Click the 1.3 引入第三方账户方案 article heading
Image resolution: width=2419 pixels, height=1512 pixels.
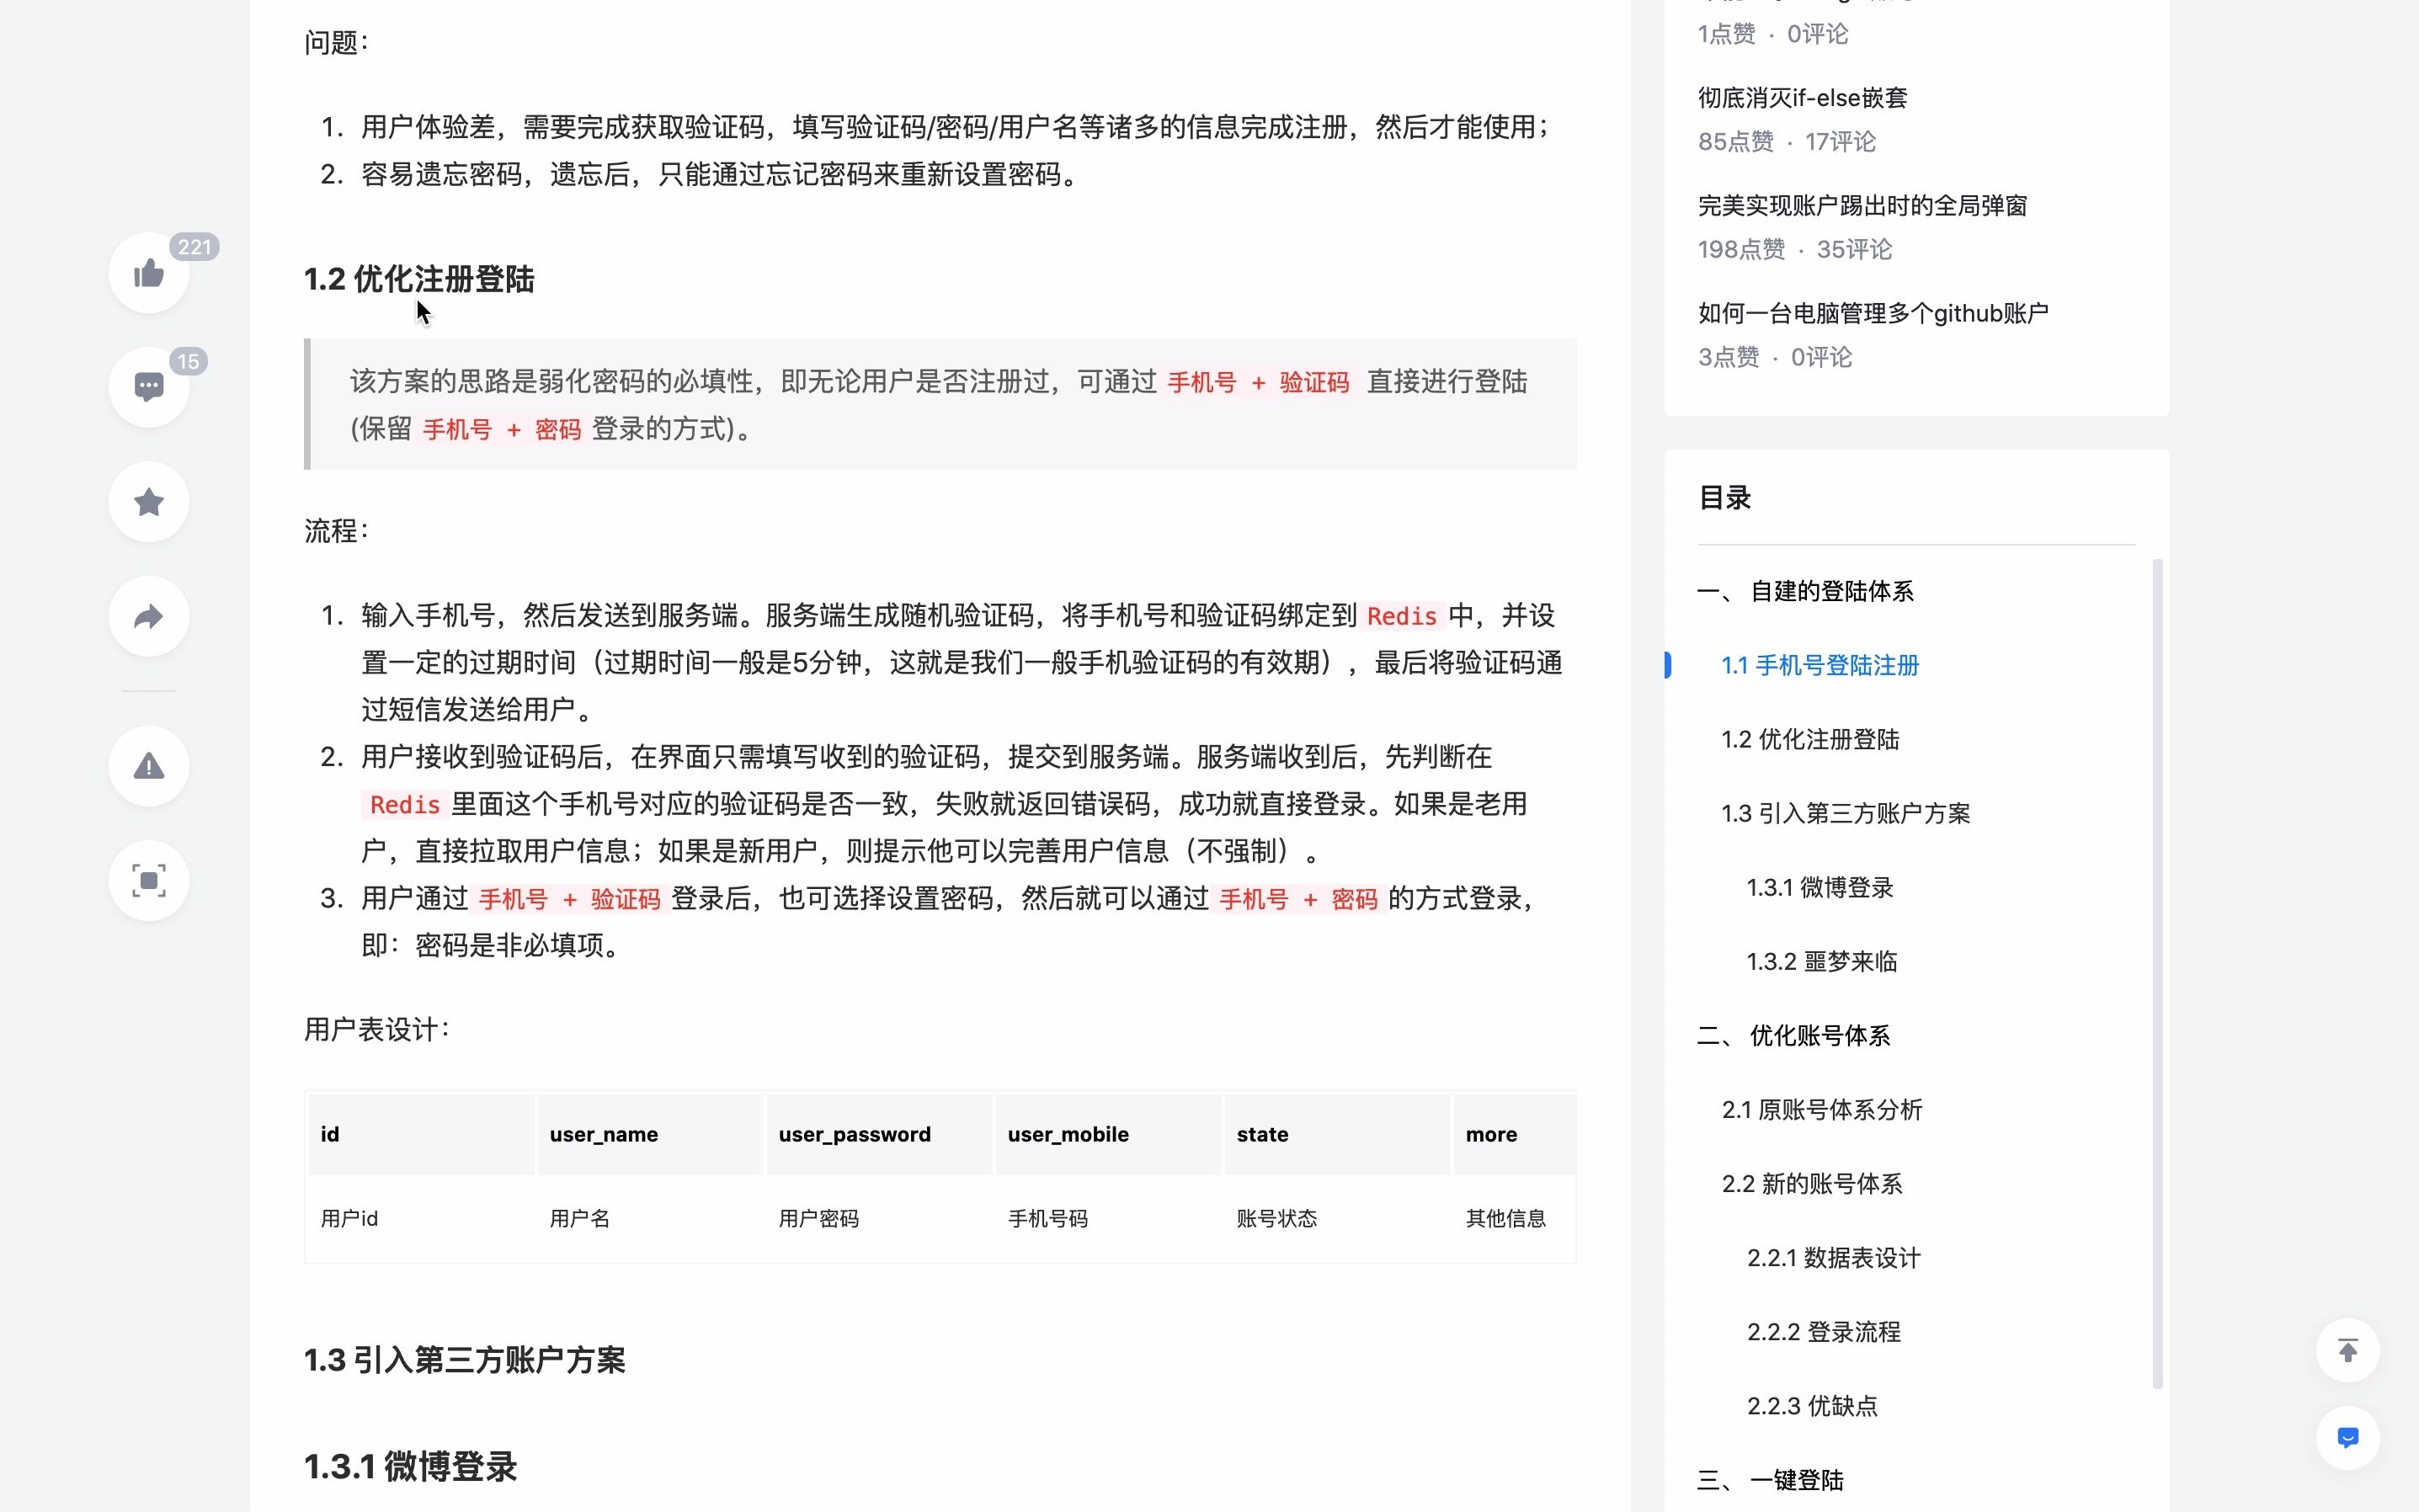pyautogui.click(x=465, y=1360)
